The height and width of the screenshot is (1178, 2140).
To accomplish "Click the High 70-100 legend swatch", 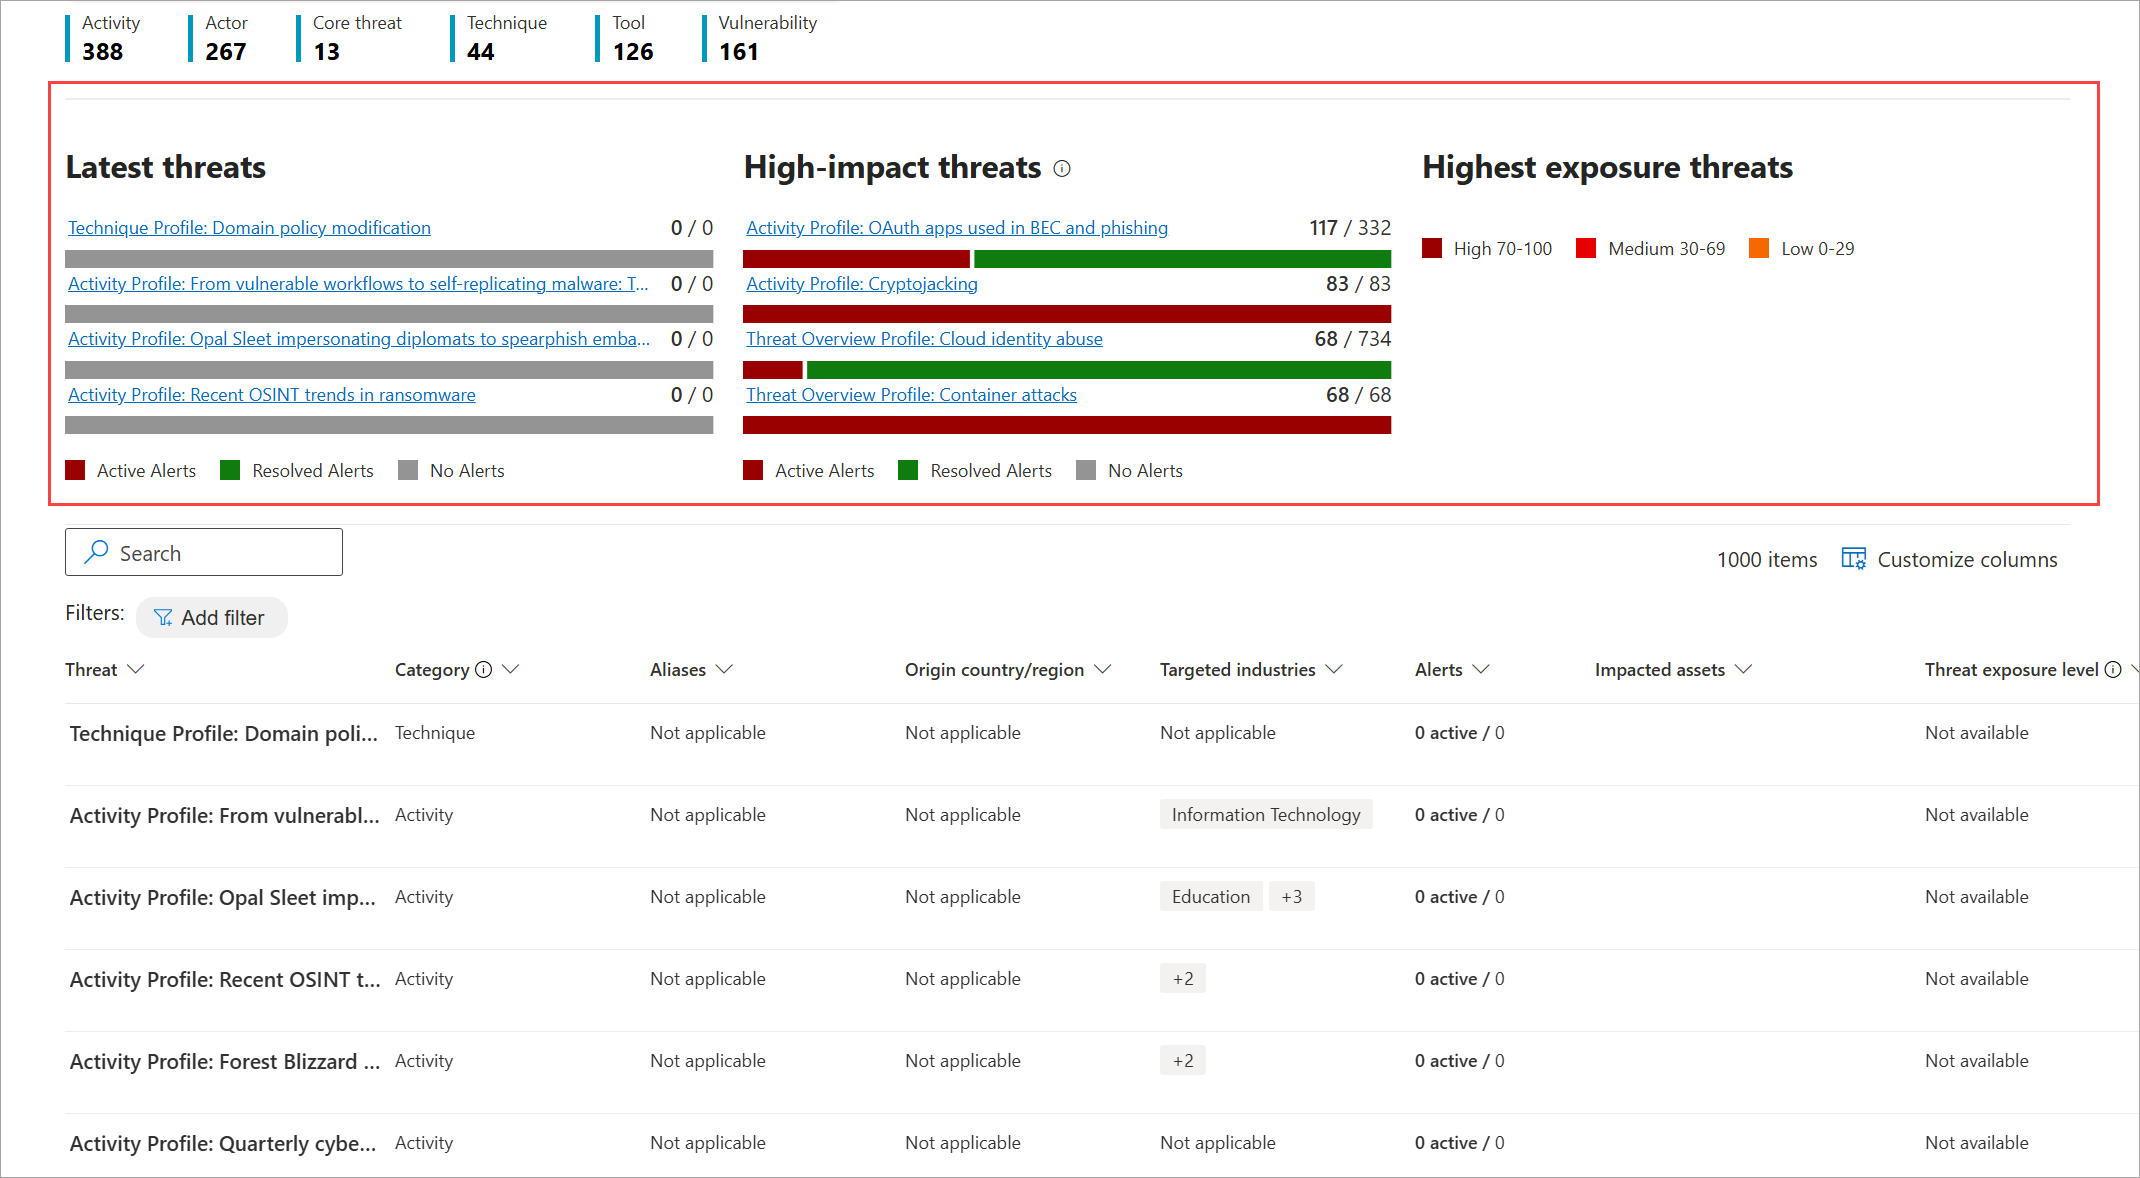I will coord(1432,248).
